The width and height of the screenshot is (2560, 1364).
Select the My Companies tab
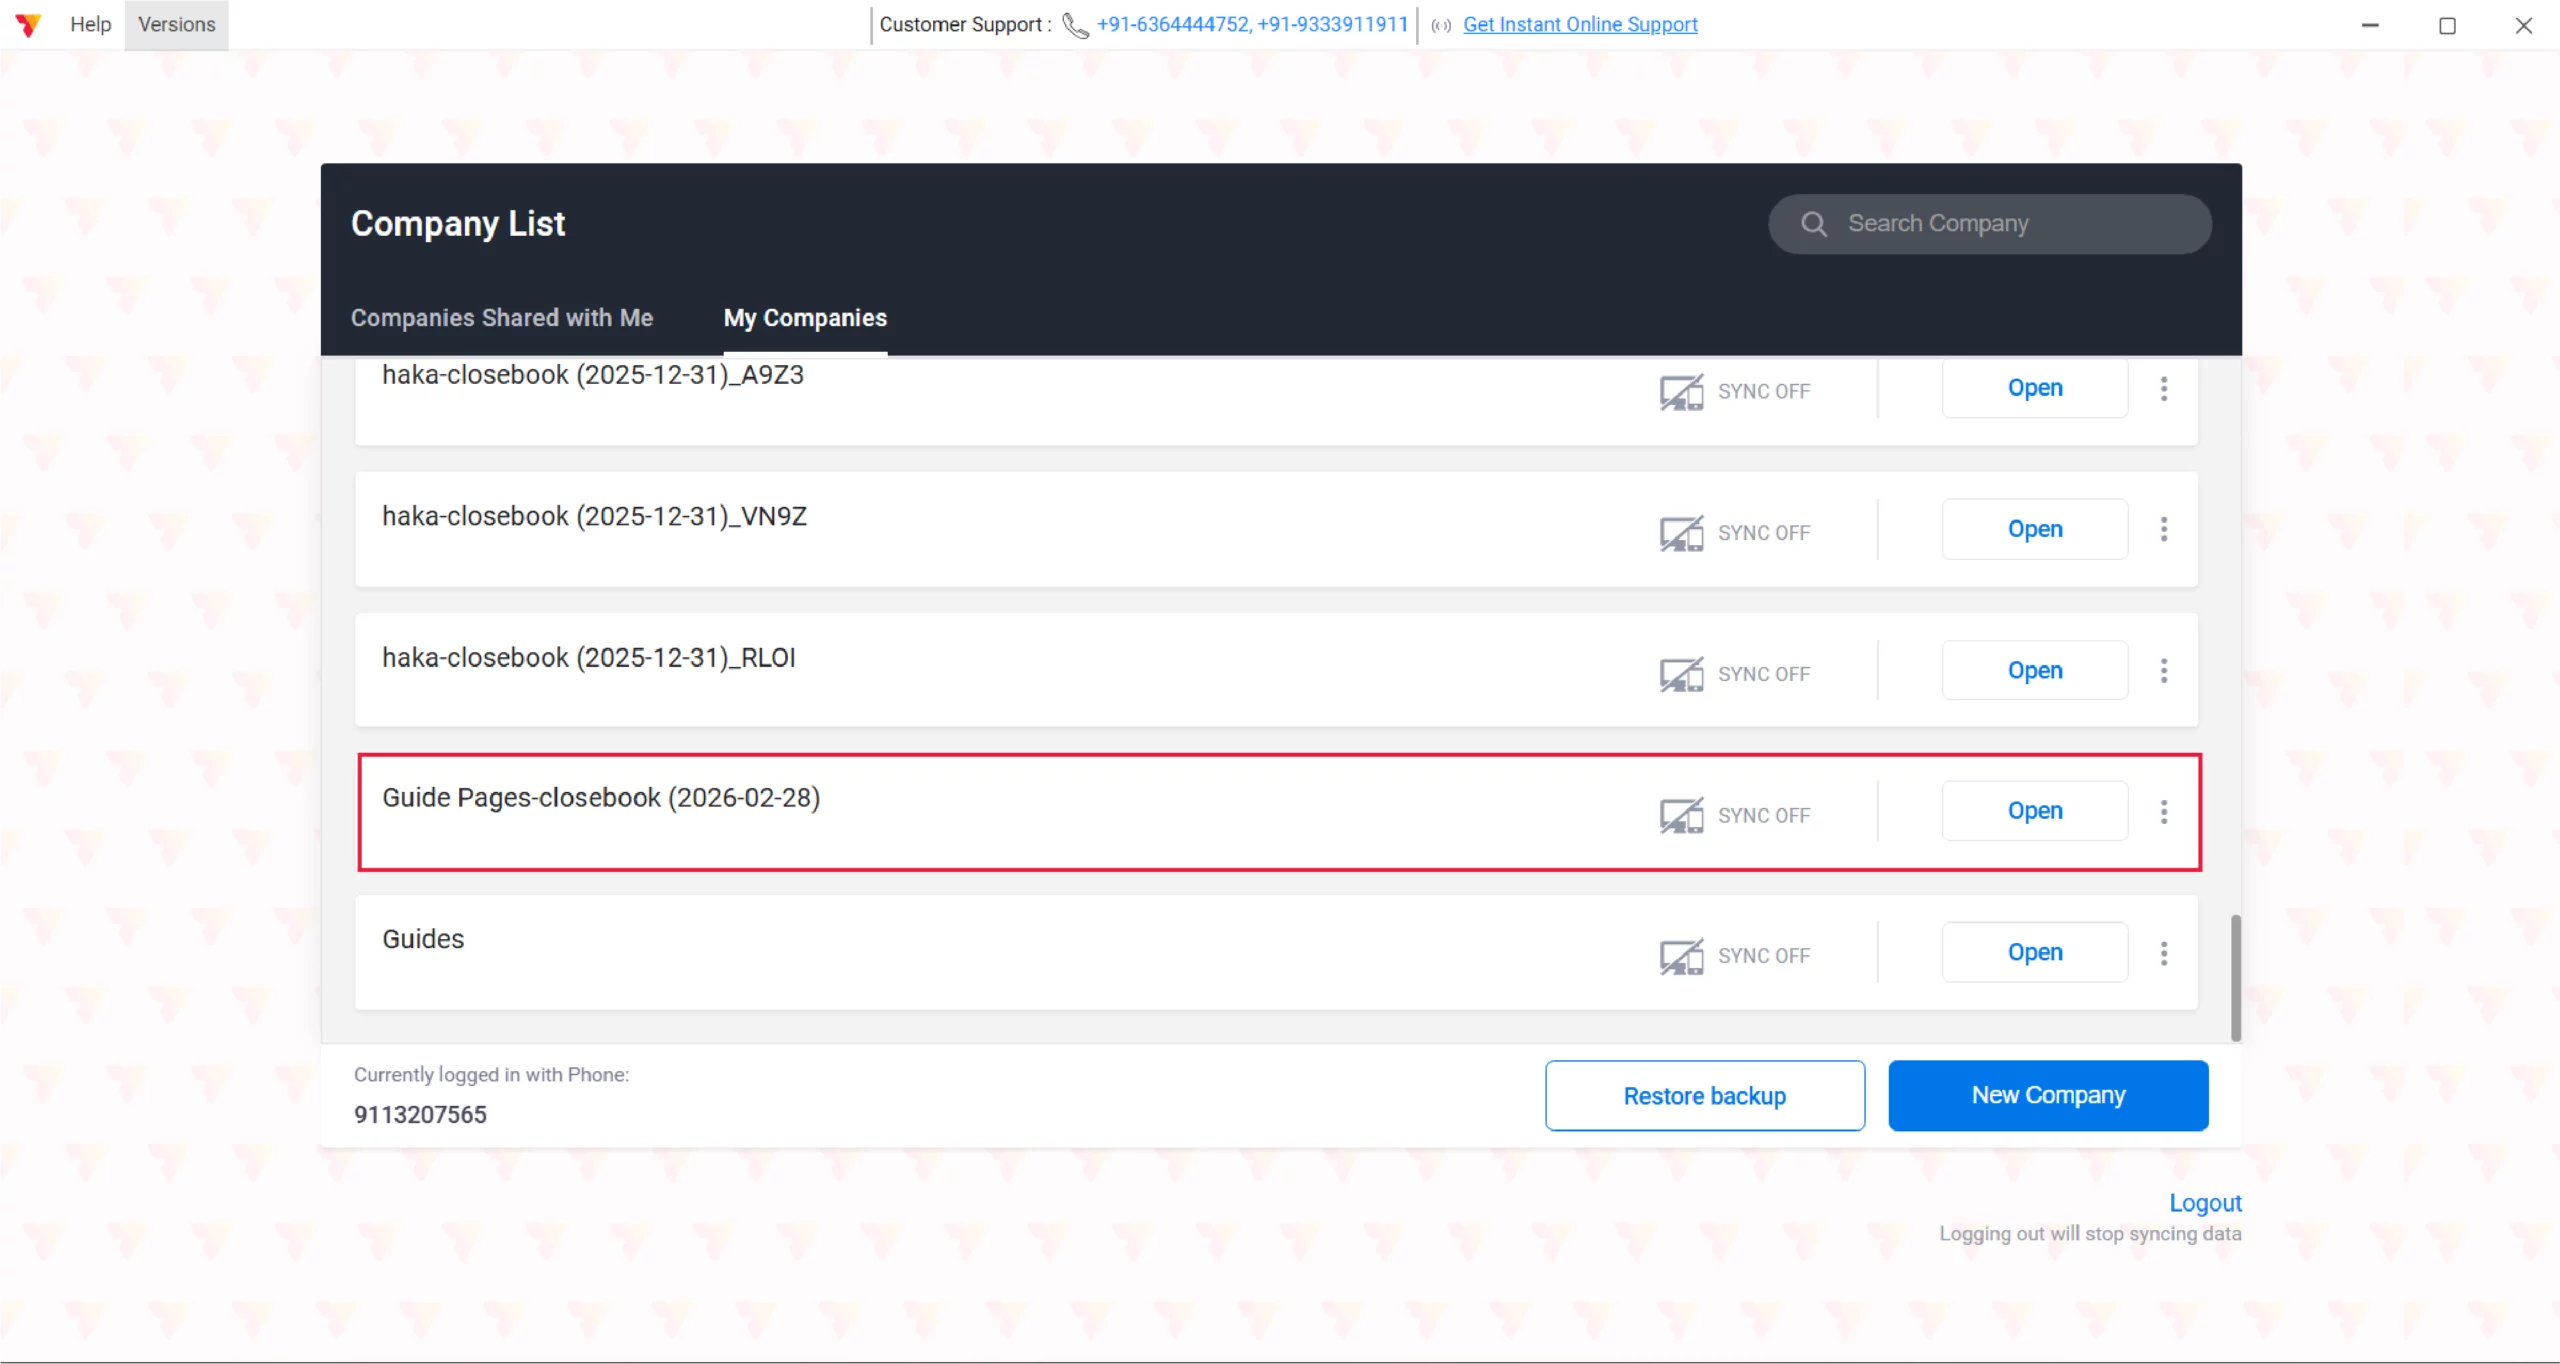tap(805, 318)
